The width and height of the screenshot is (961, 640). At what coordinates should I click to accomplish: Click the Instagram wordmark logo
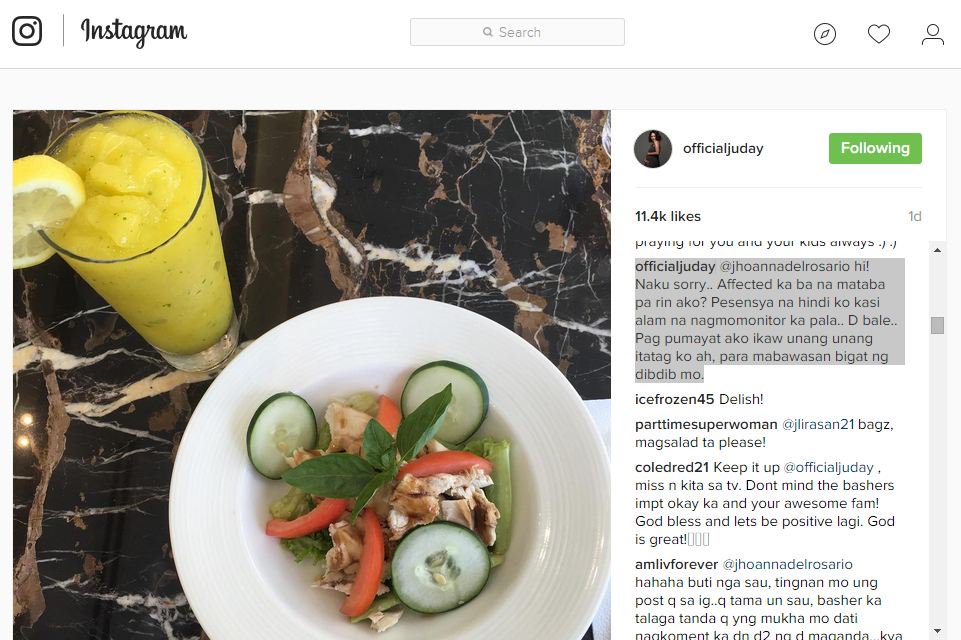[x=134, y=32]
